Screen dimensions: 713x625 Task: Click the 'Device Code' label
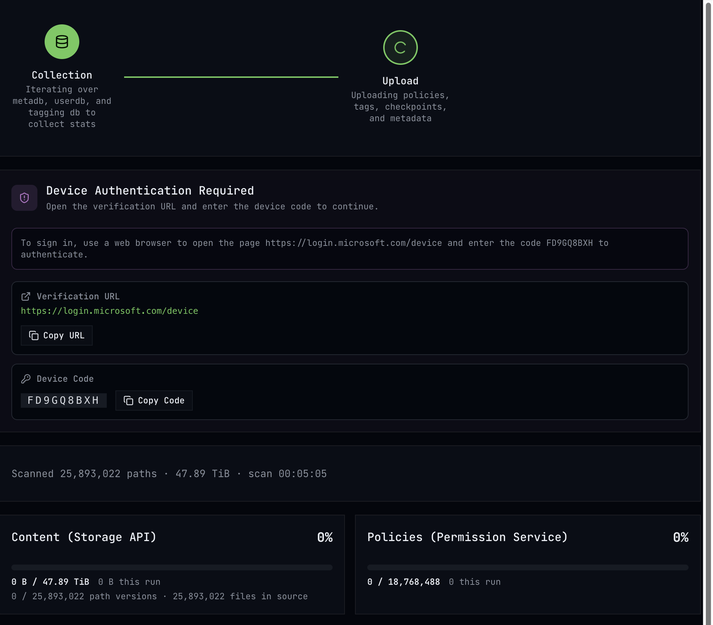coord(65,379)
